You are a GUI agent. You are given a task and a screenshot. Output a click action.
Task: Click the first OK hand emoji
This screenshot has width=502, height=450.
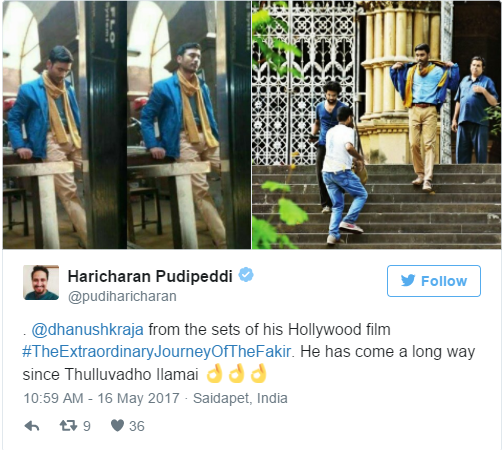tap(214, 373)
